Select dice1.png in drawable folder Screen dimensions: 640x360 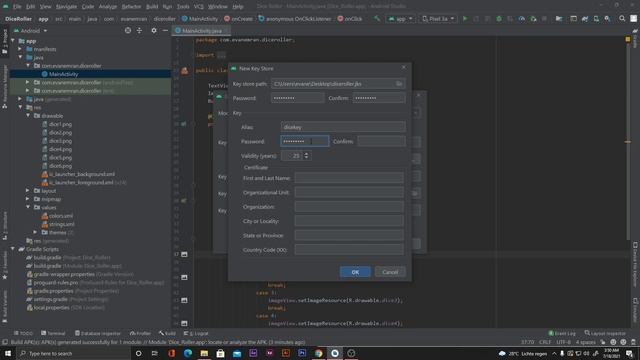tap(60, 124)
